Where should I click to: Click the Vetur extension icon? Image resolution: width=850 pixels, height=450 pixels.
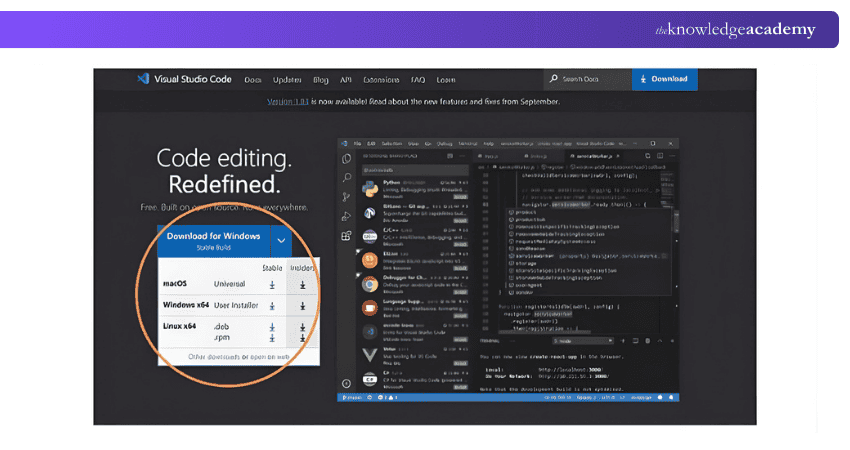coord(370,356)
